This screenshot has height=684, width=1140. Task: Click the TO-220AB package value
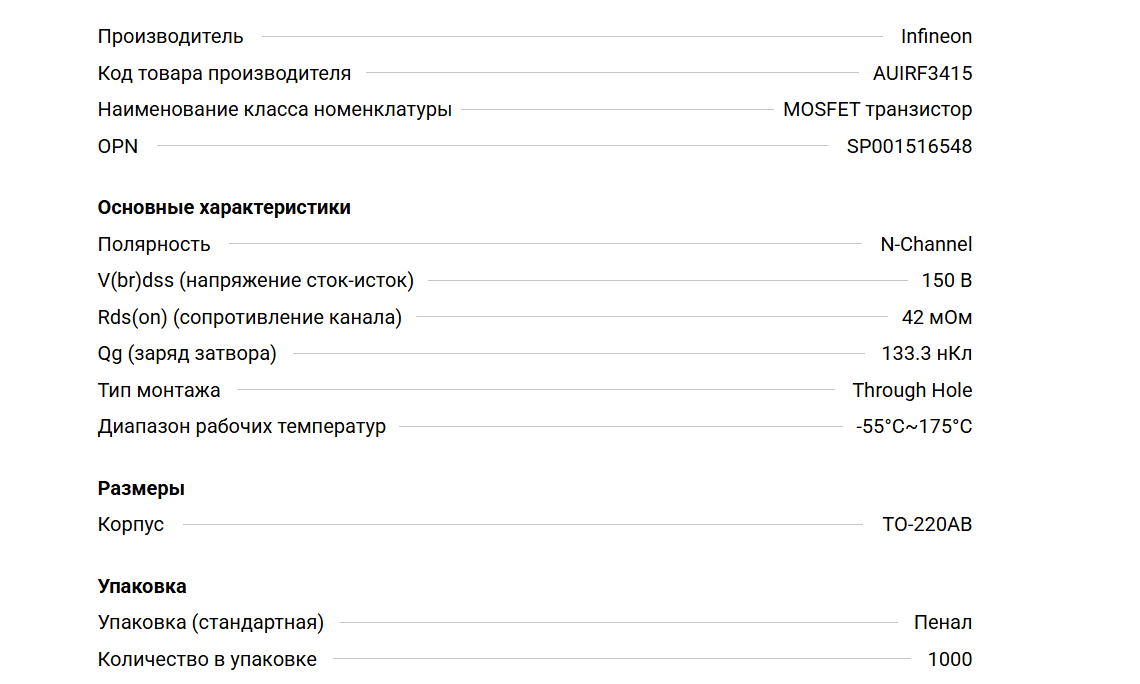(927, 525)
